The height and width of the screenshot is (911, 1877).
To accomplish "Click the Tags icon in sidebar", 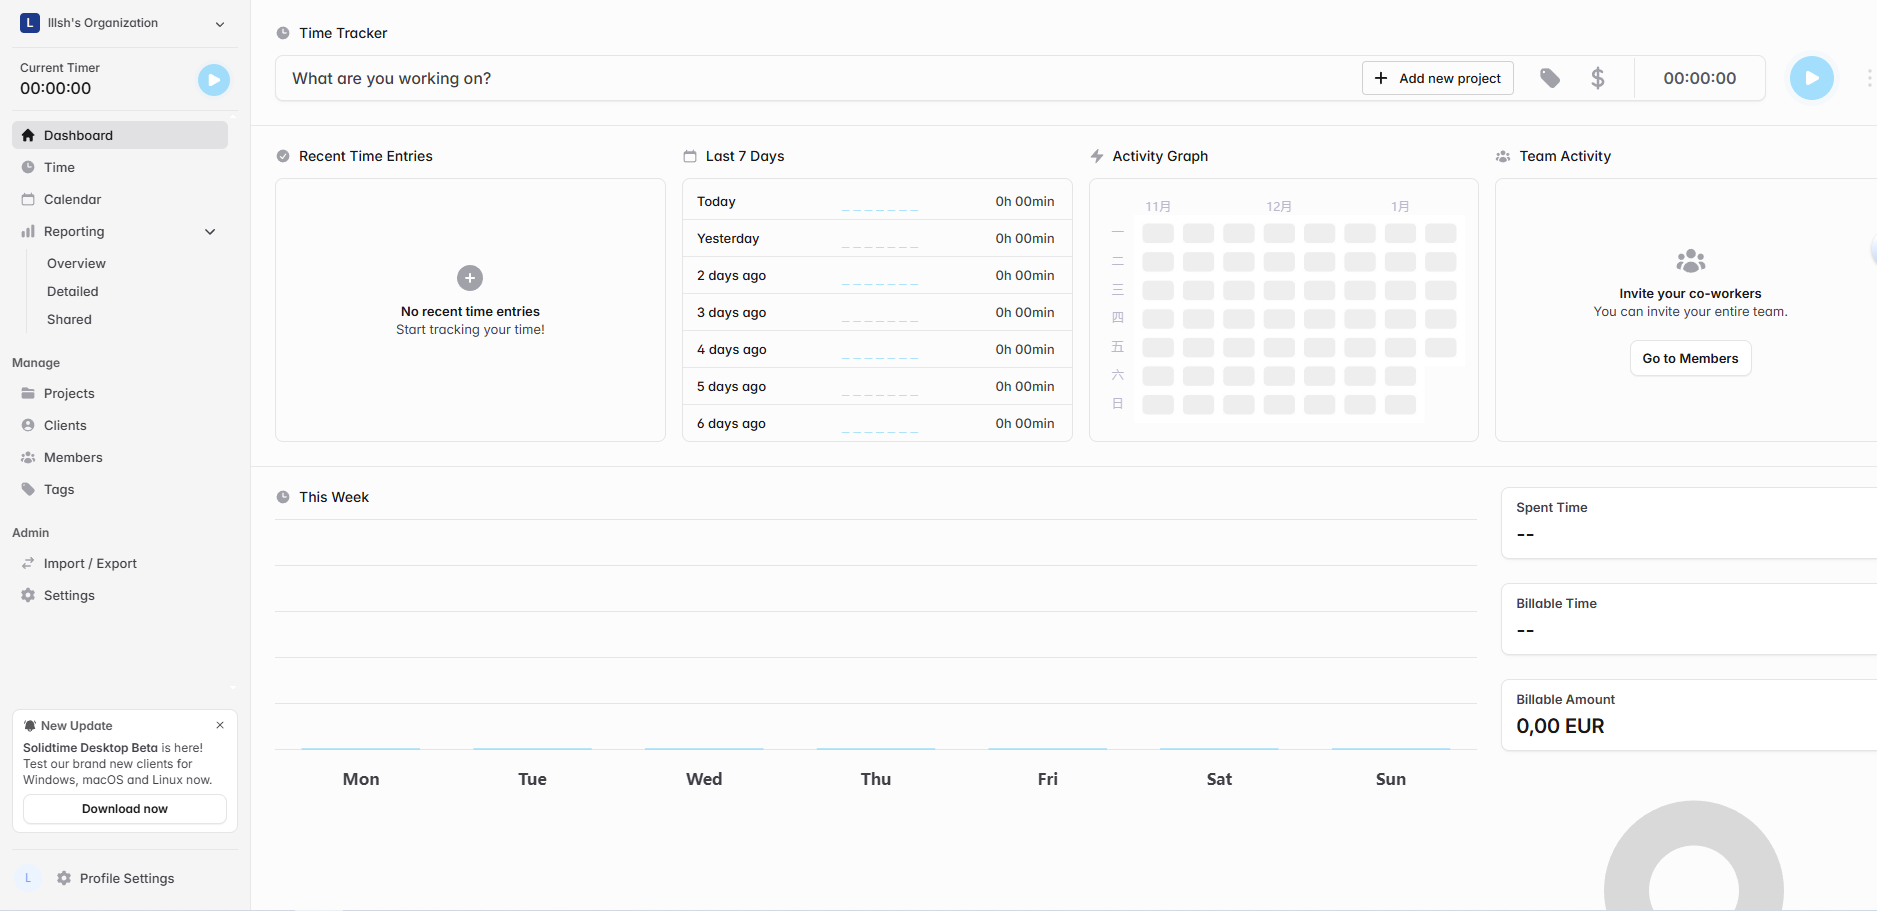I will (28, 489).
